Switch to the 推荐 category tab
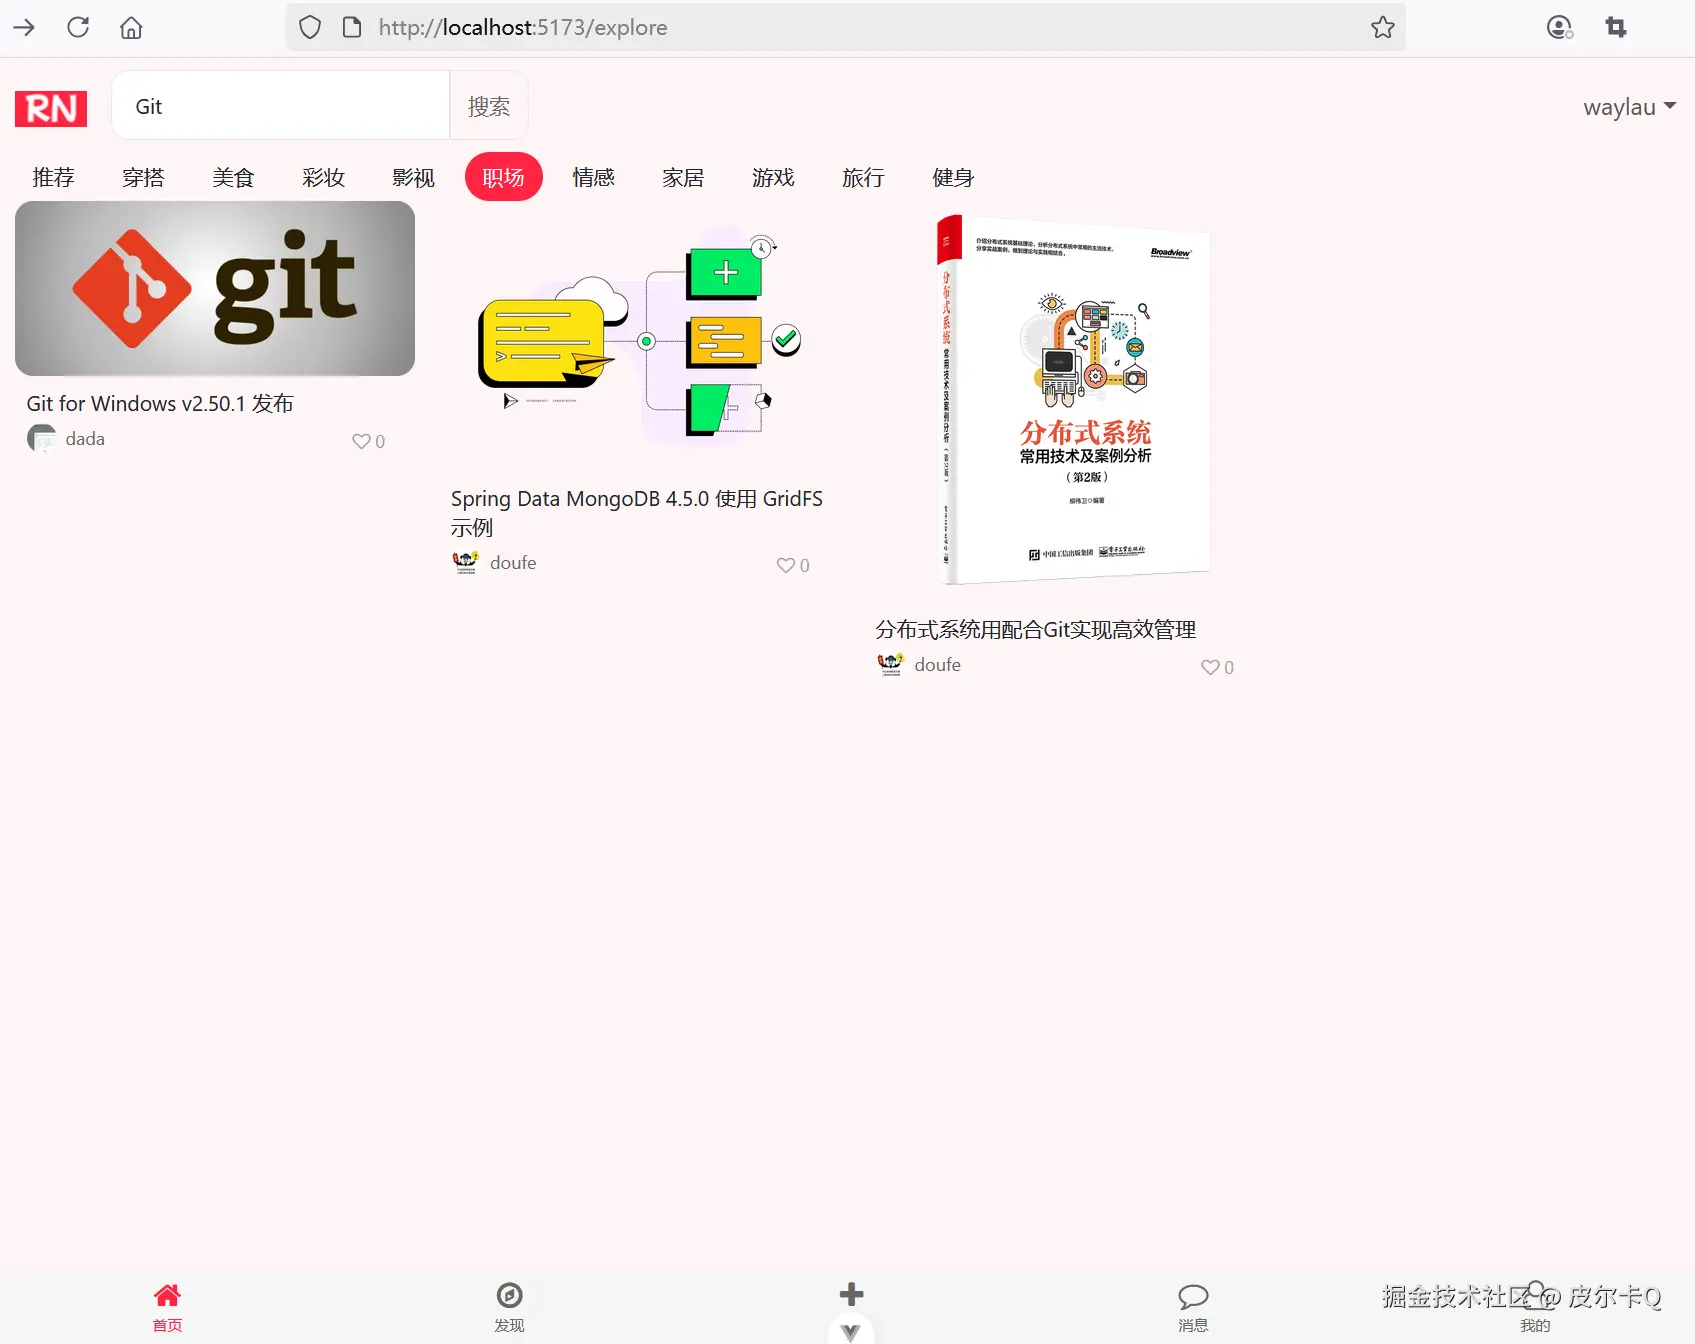 pyautogui.click(x=53, y=177)
